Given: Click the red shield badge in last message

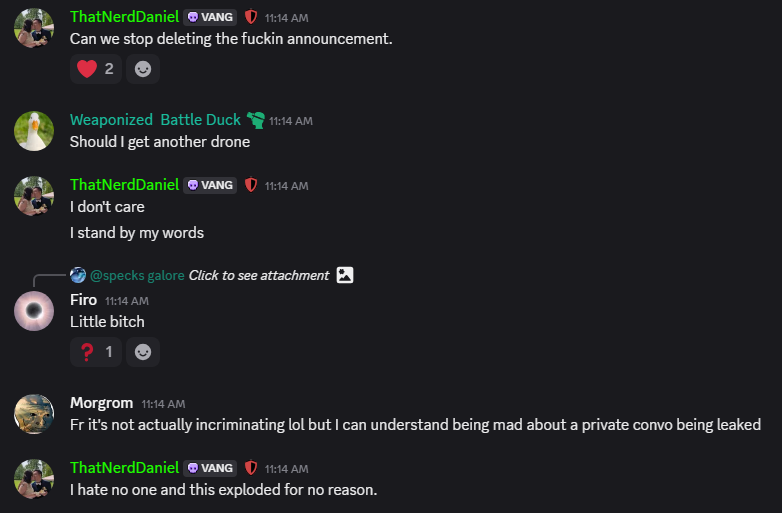Looking at the screenshot, I should coord(251,467).
